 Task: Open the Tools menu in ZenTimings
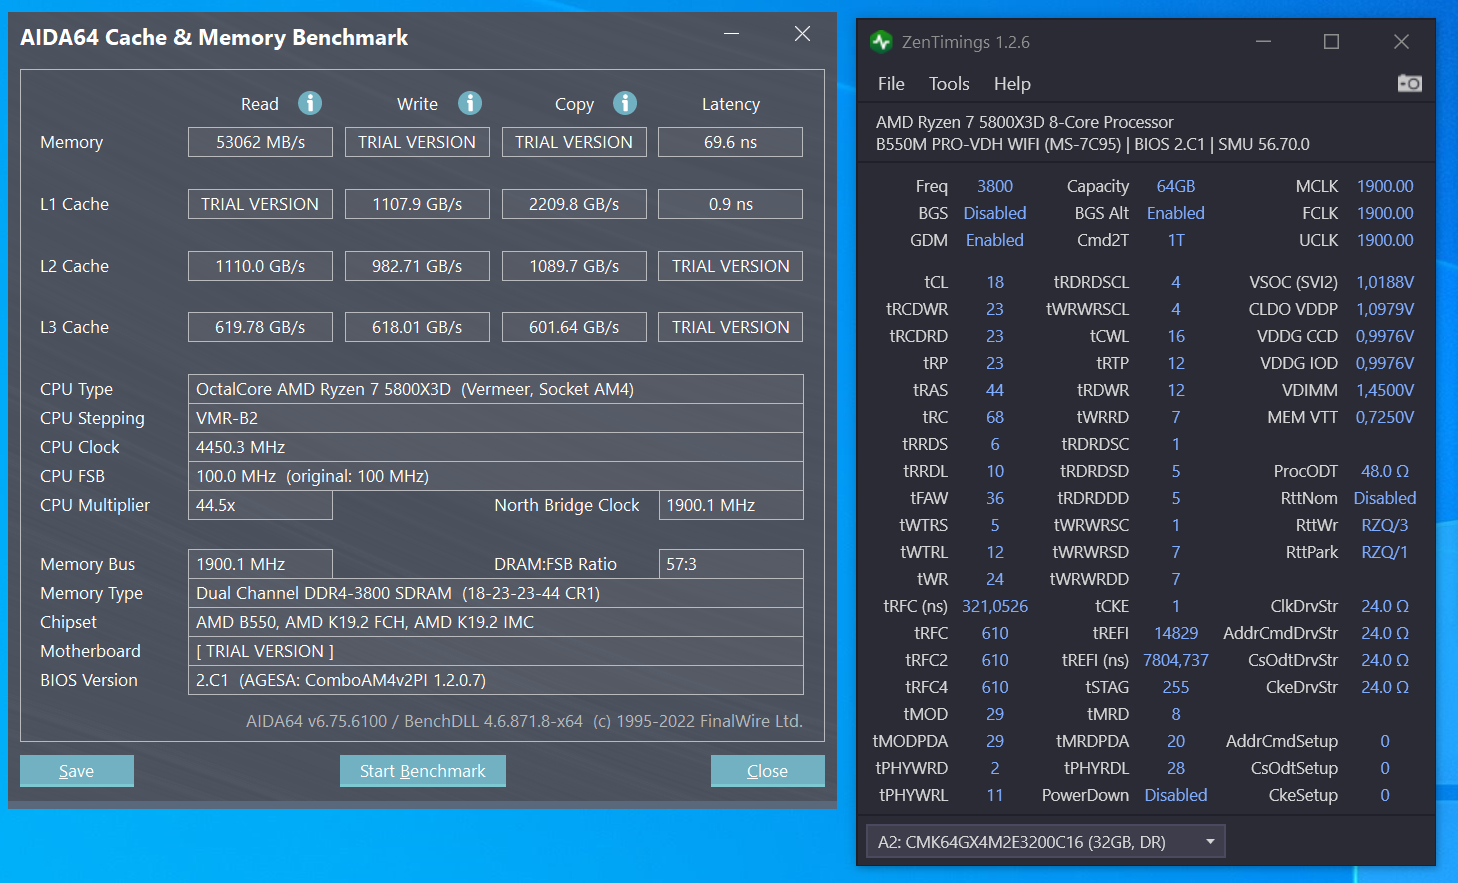coord(949,84)
